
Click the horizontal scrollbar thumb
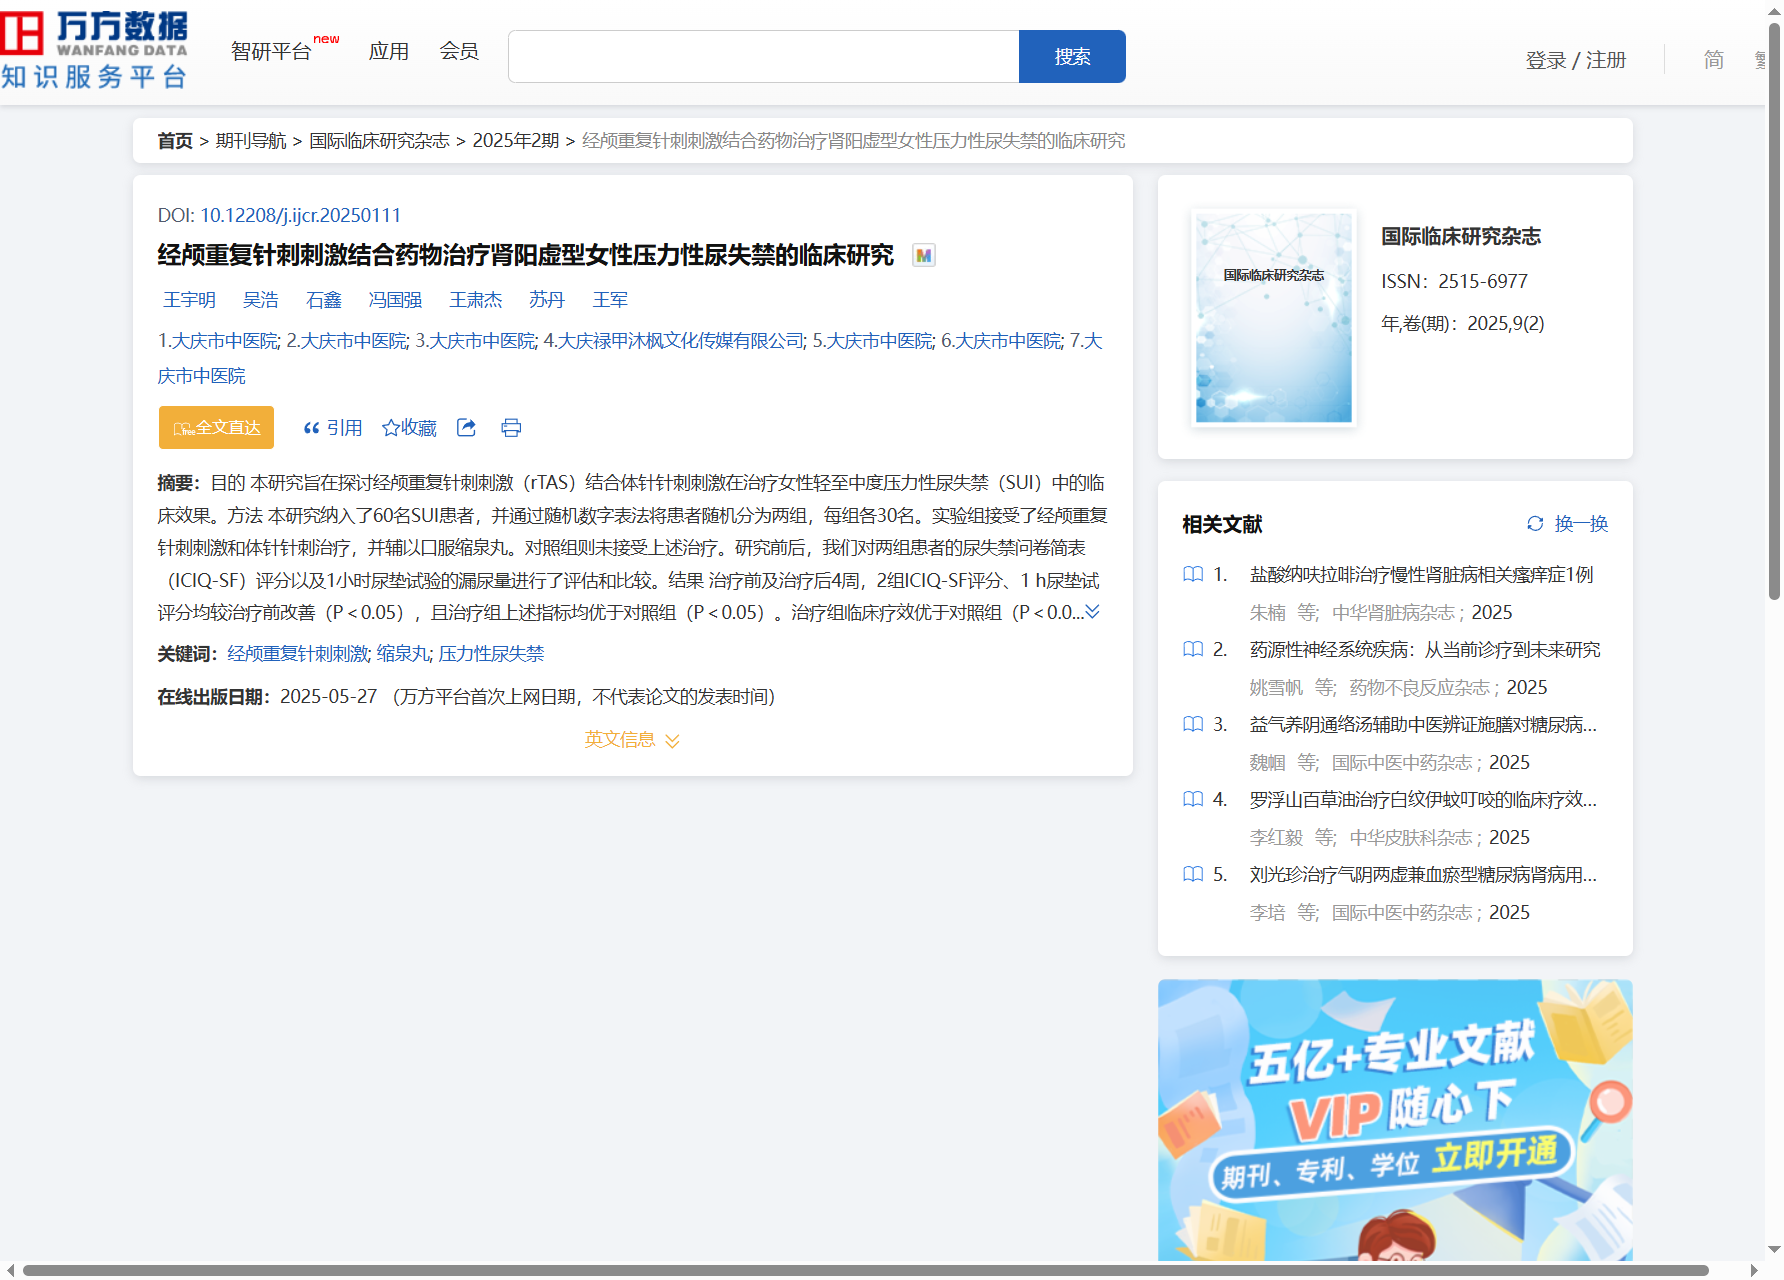click(865, 1271)
